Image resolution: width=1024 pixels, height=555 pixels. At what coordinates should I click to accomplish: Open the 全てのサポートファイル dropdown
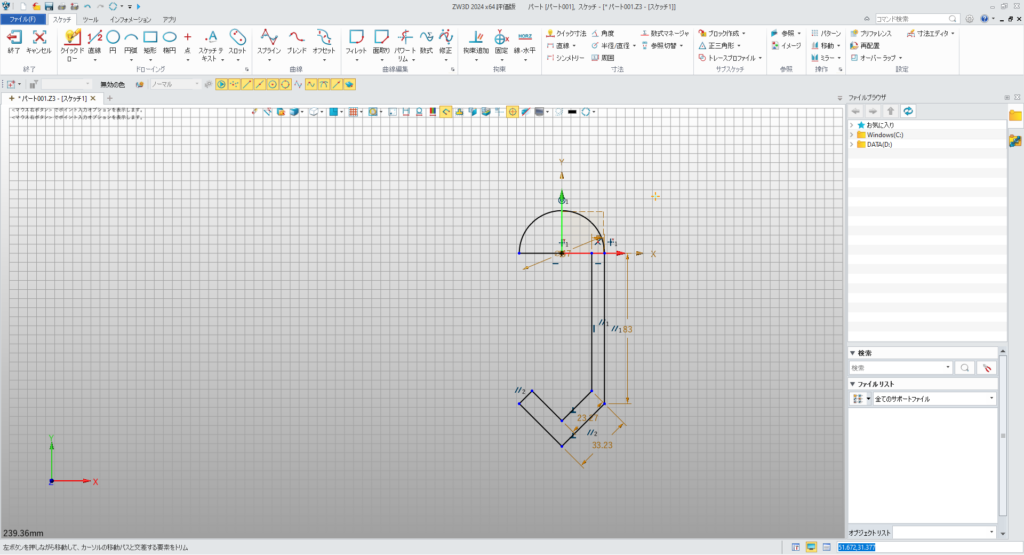point(934,399)
